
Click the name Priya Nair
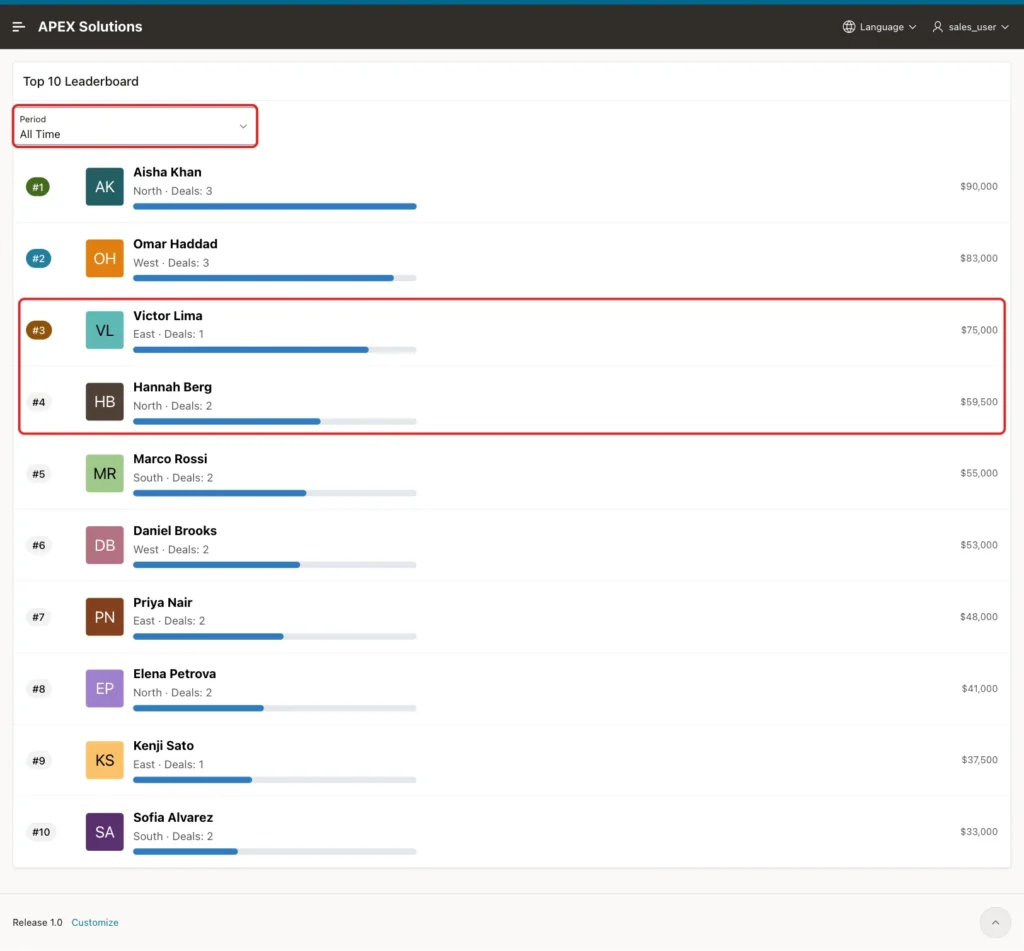163,602
